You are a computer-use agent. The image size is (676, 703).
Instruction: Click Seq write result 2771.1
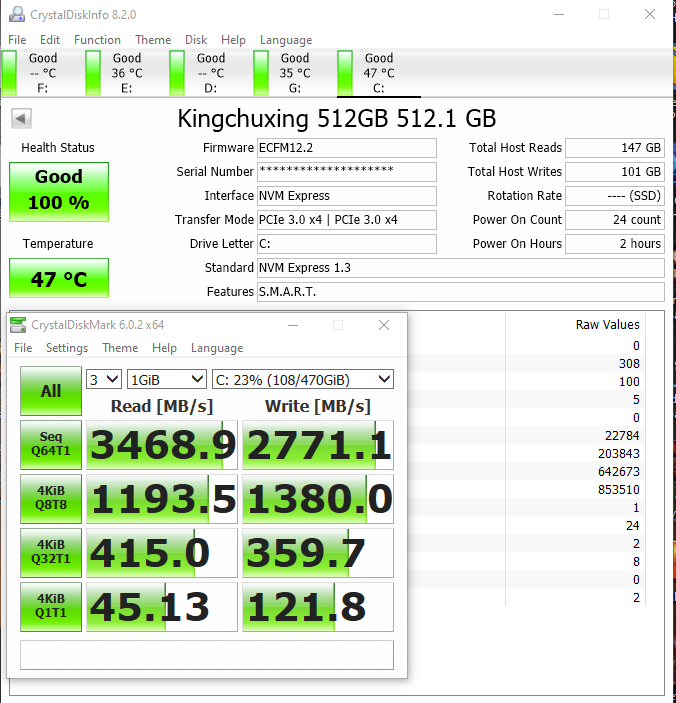(318, 445)
